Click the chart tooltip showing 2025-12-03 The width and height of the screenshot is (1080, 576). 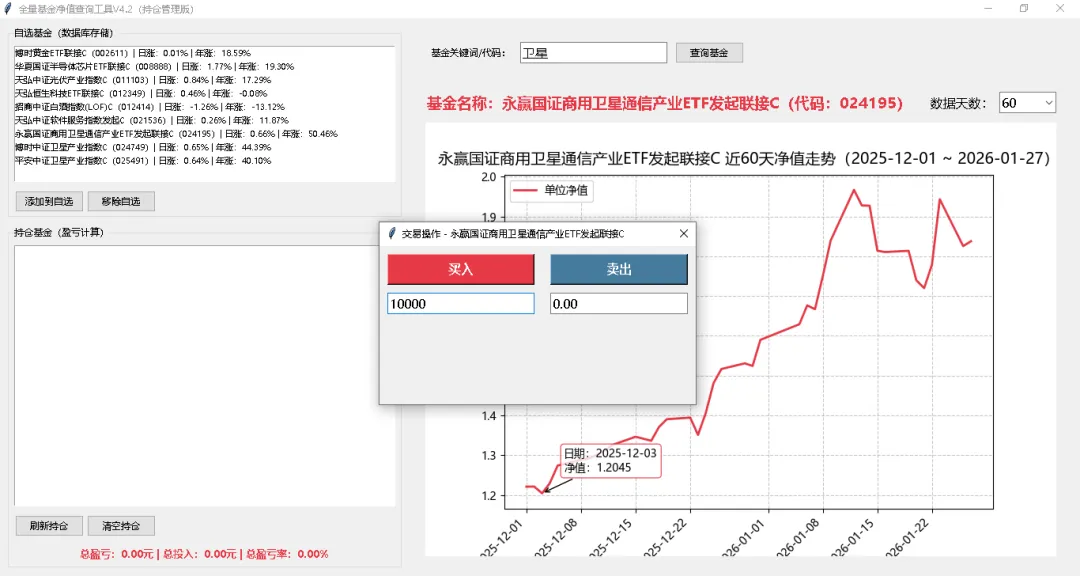pos(610,460)
